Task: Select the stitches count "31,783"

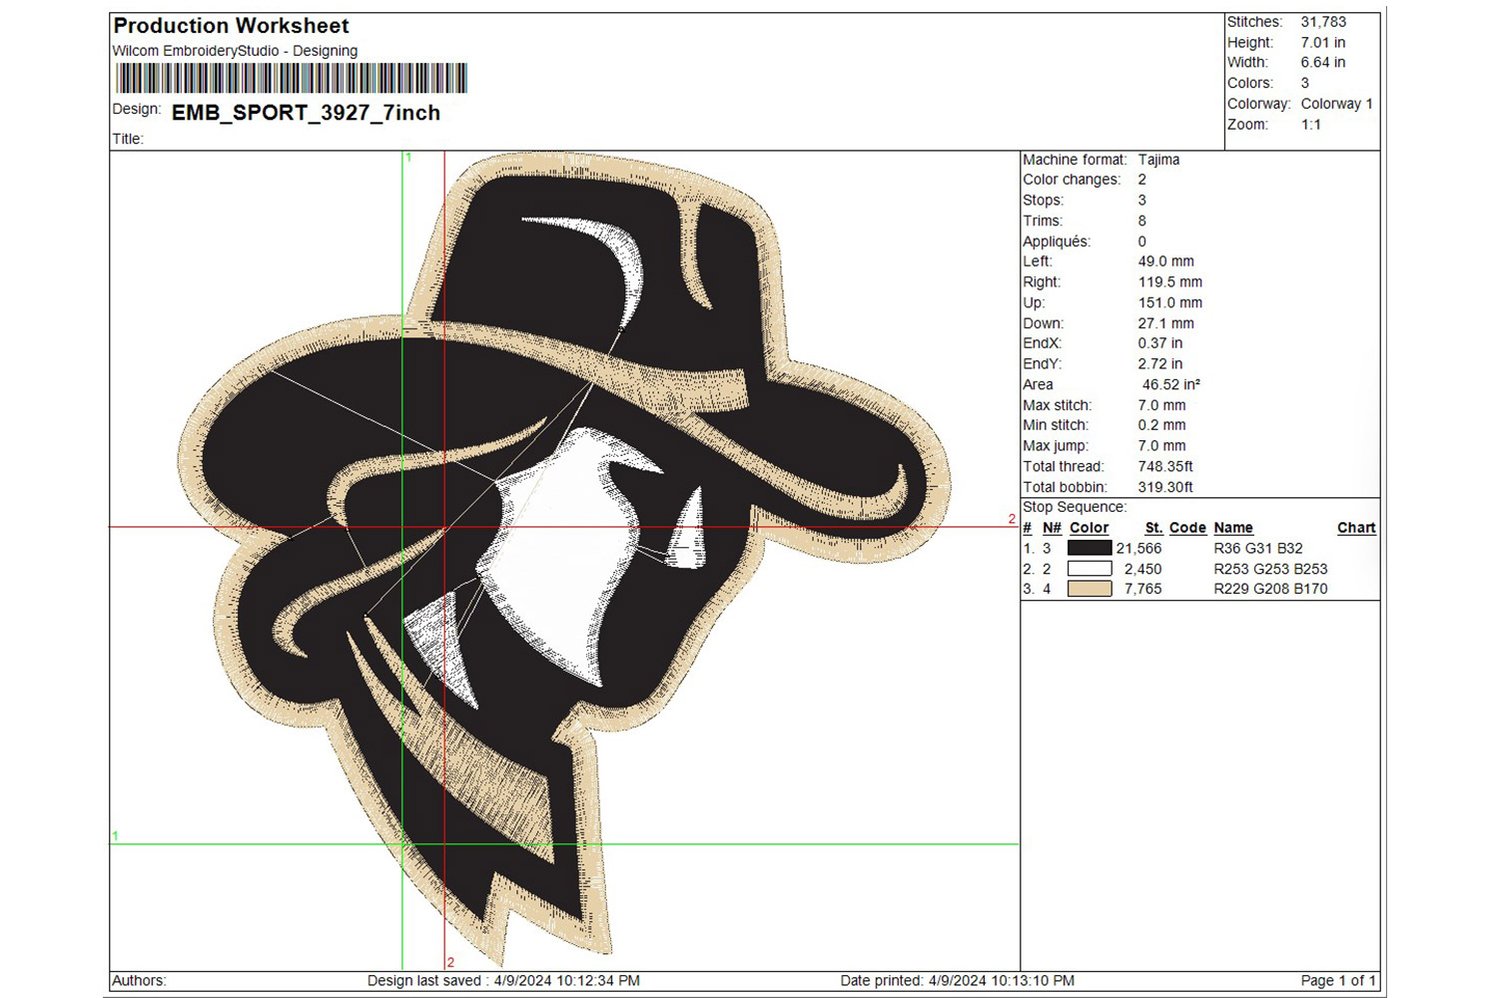Action: [x=1323, y=22]
